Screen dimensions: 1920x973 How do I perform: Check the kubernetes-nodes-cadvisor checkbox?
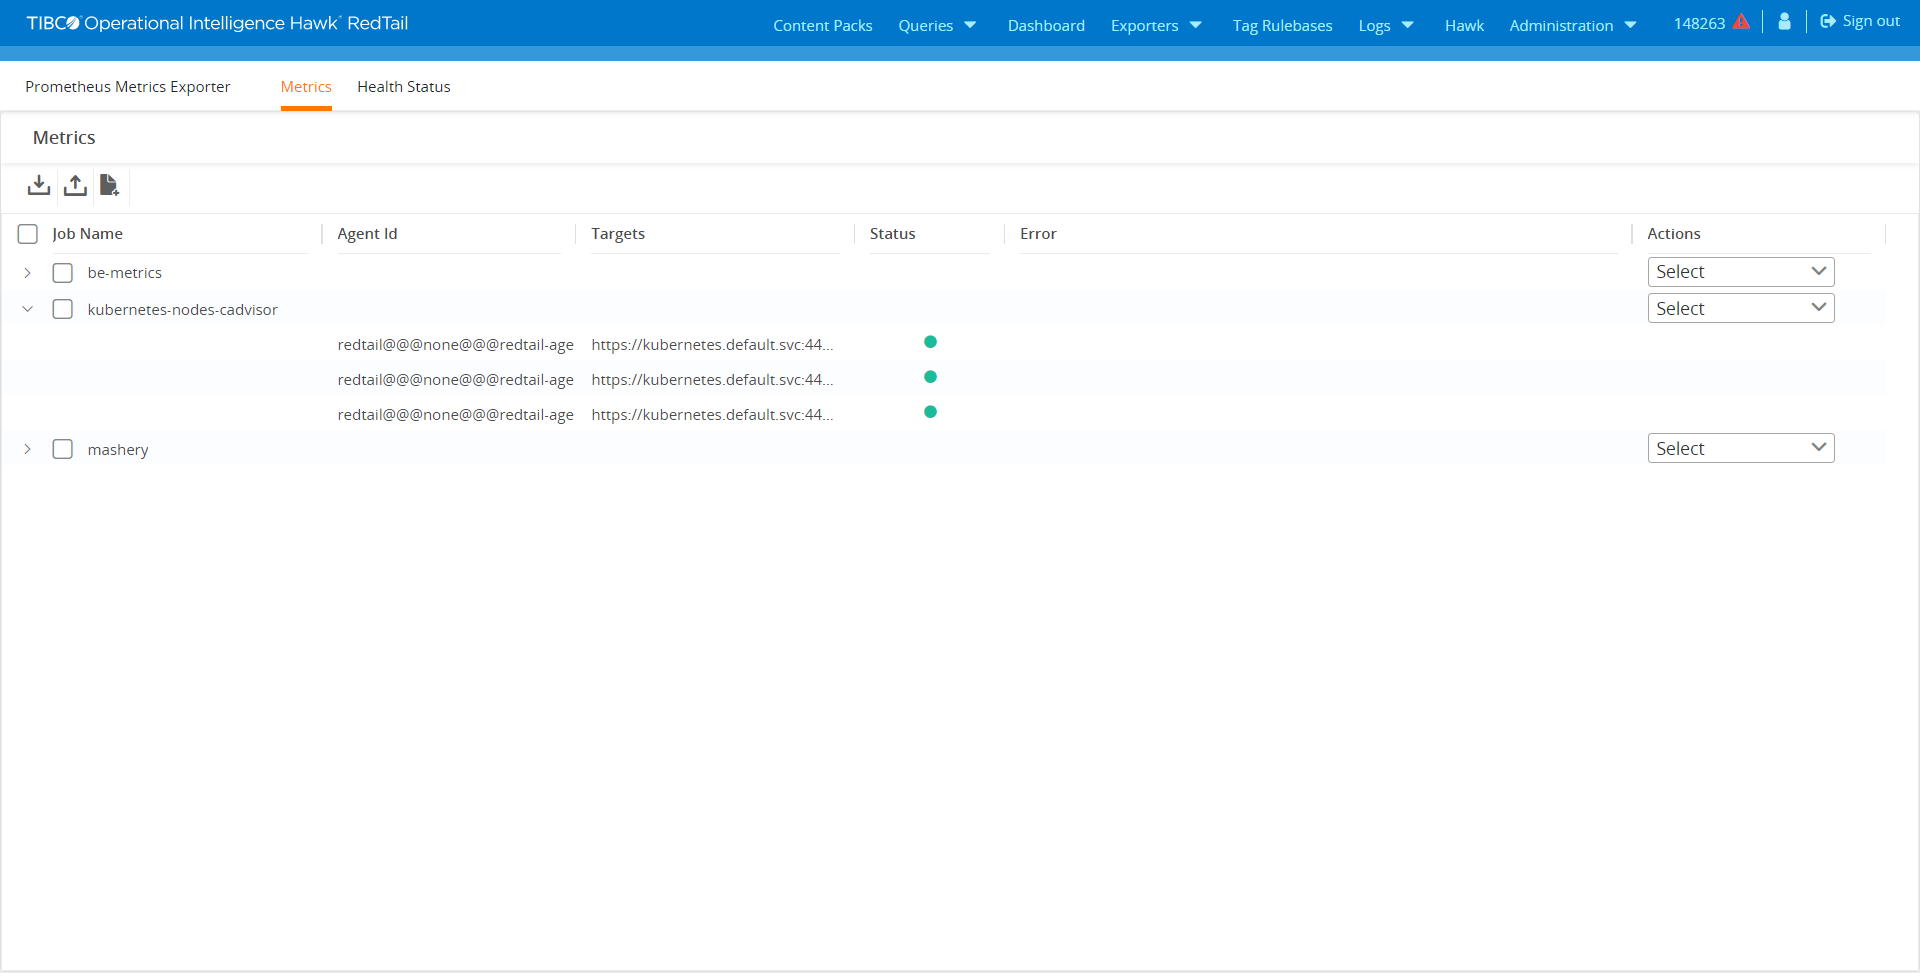(x=63, y=309)
